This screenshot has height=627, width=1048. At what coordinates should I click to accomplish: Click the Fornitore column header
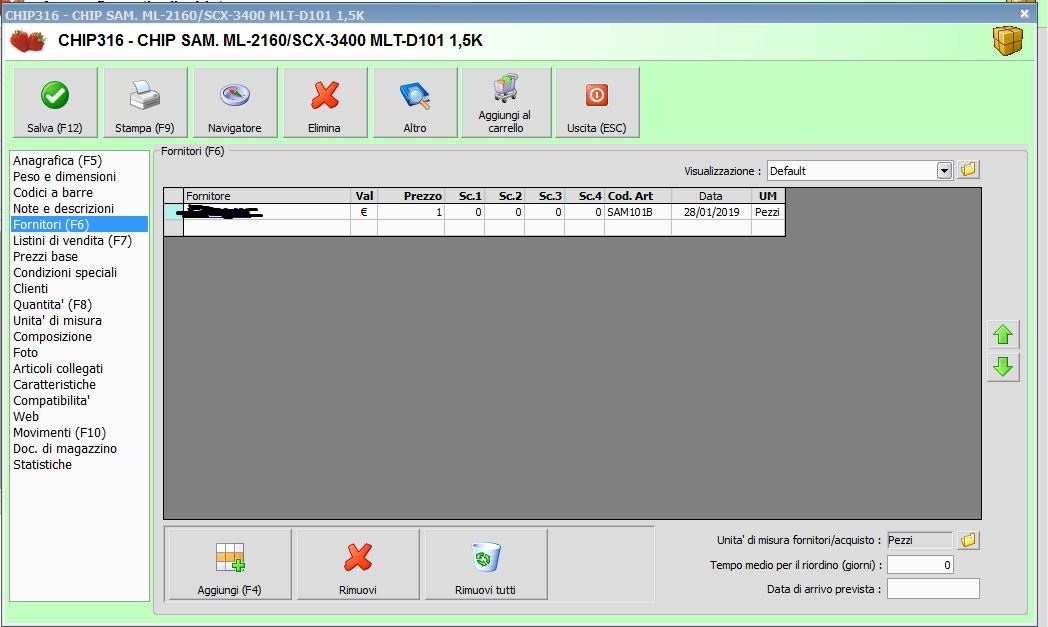(267, 196)
